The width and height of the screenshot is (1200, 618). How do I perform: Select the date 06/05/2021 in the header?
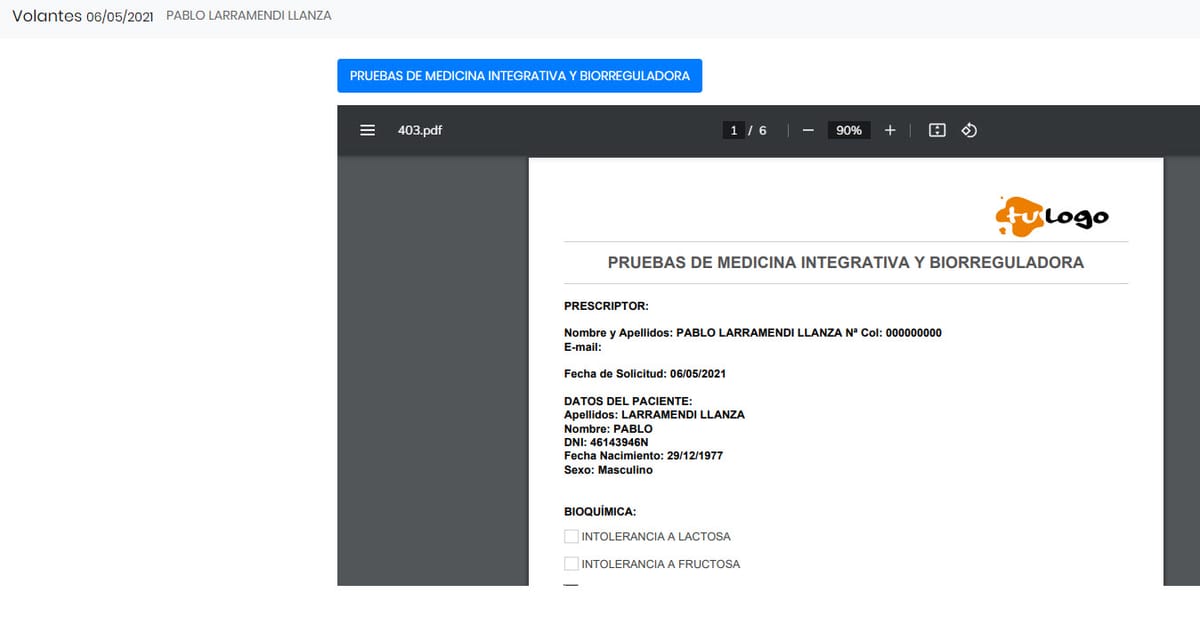[x=120, y=17]
